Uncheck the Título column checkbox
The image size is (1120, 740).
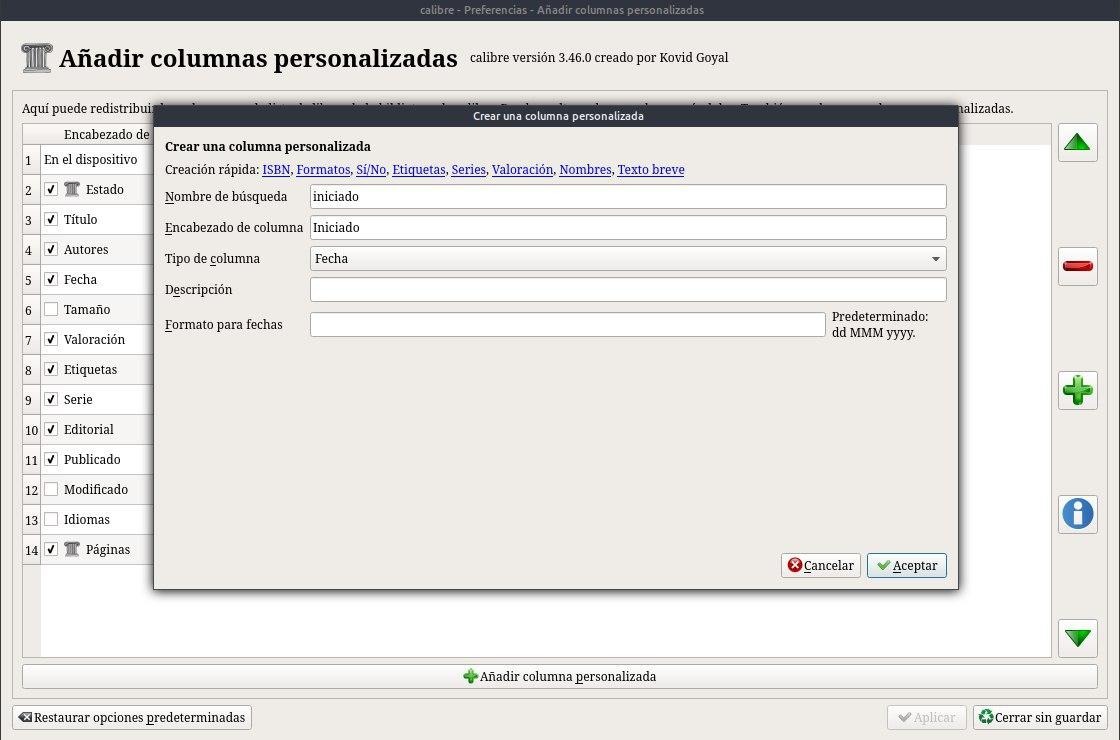pos(51,219)
